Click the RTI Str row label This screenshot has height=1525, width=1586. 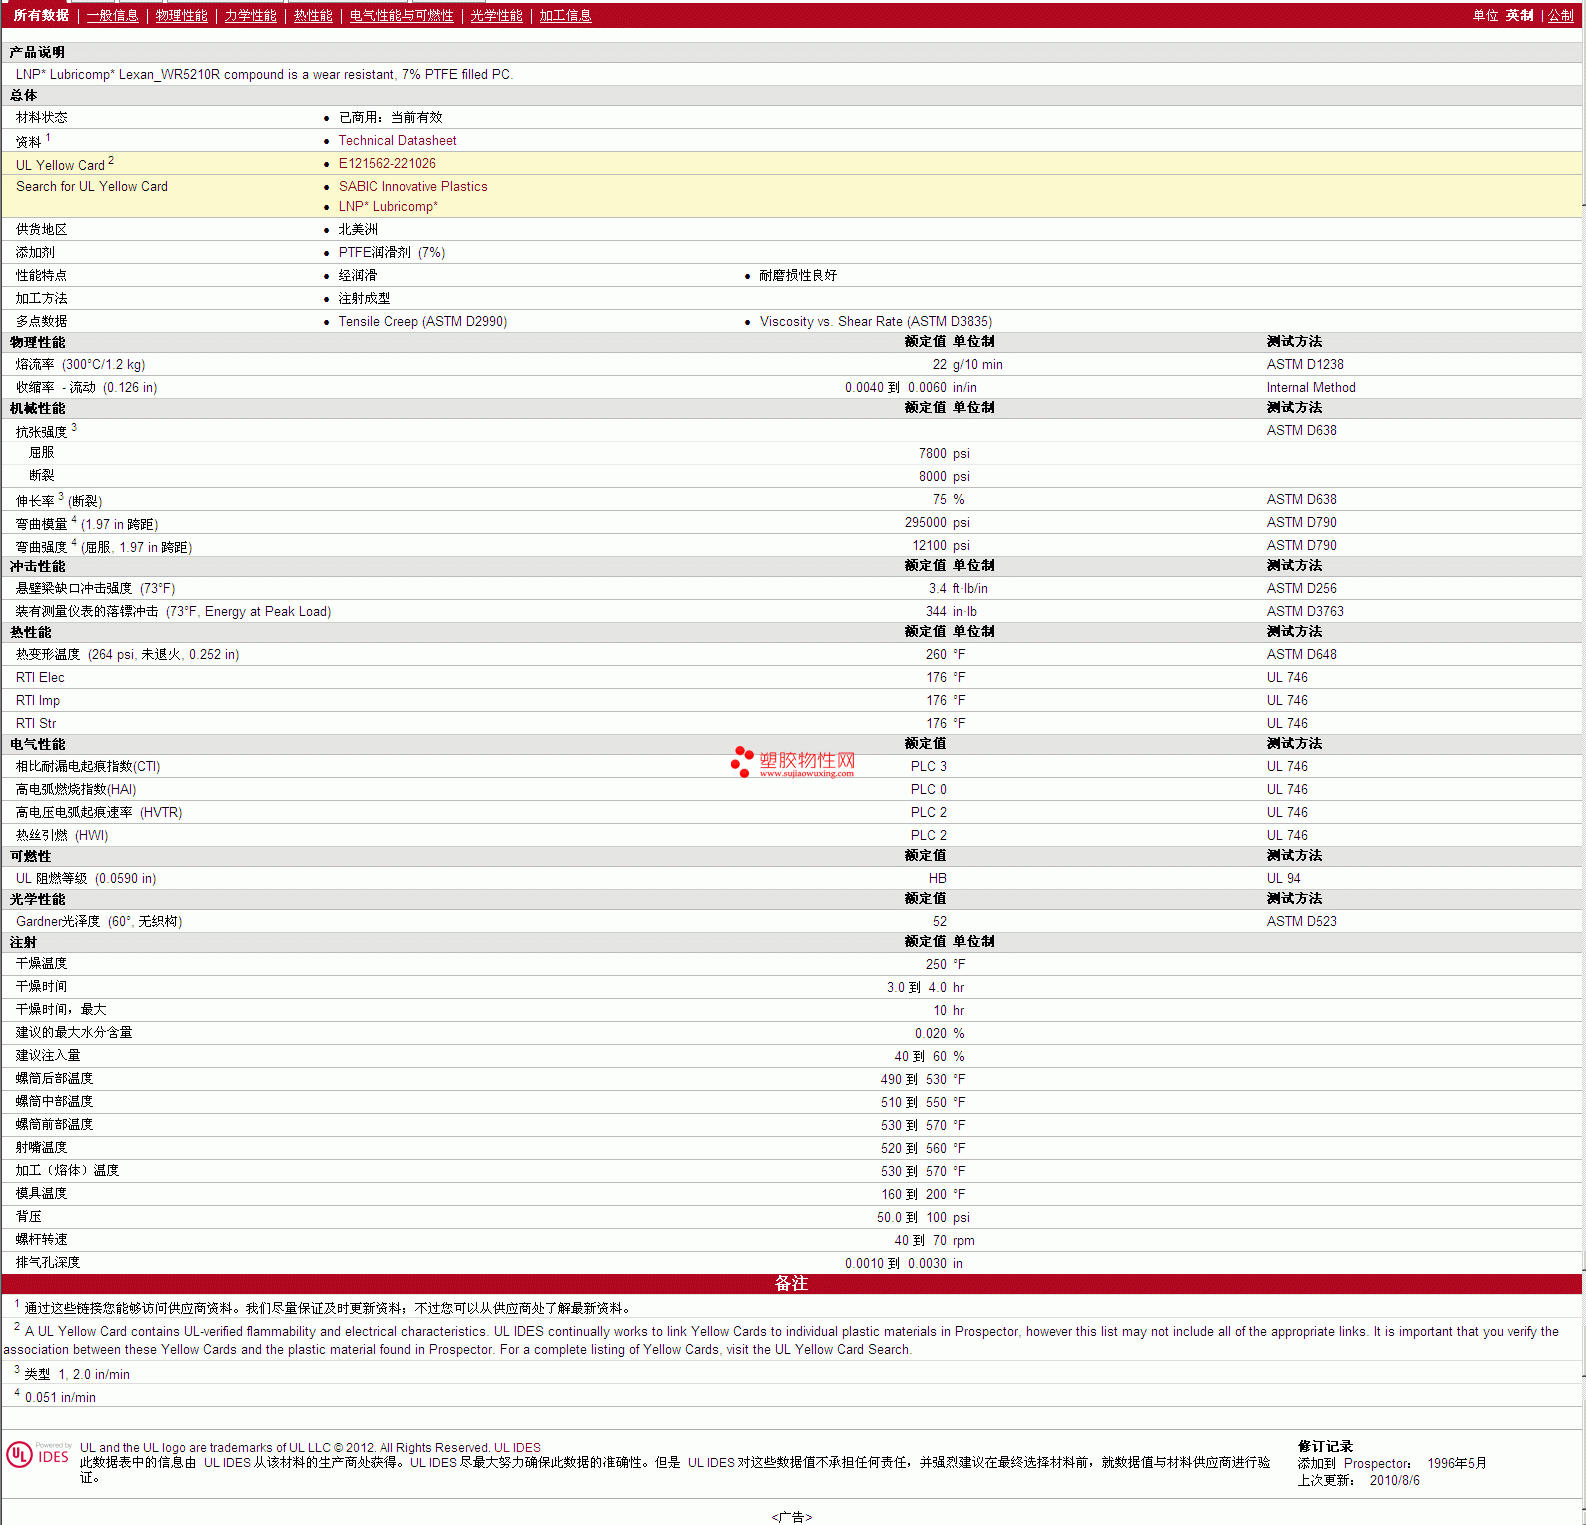click(36, 724)
